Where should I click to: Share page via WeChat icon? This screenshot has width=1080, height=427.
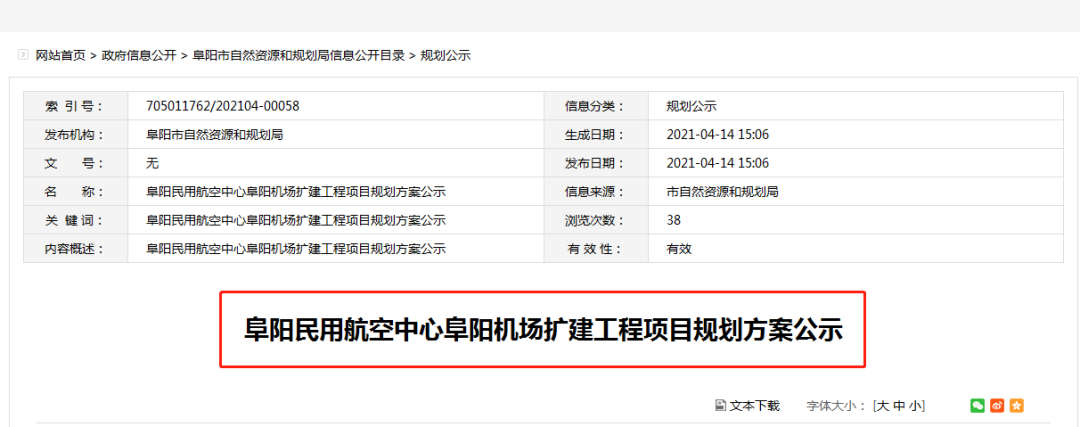click(x=977, y=406)
